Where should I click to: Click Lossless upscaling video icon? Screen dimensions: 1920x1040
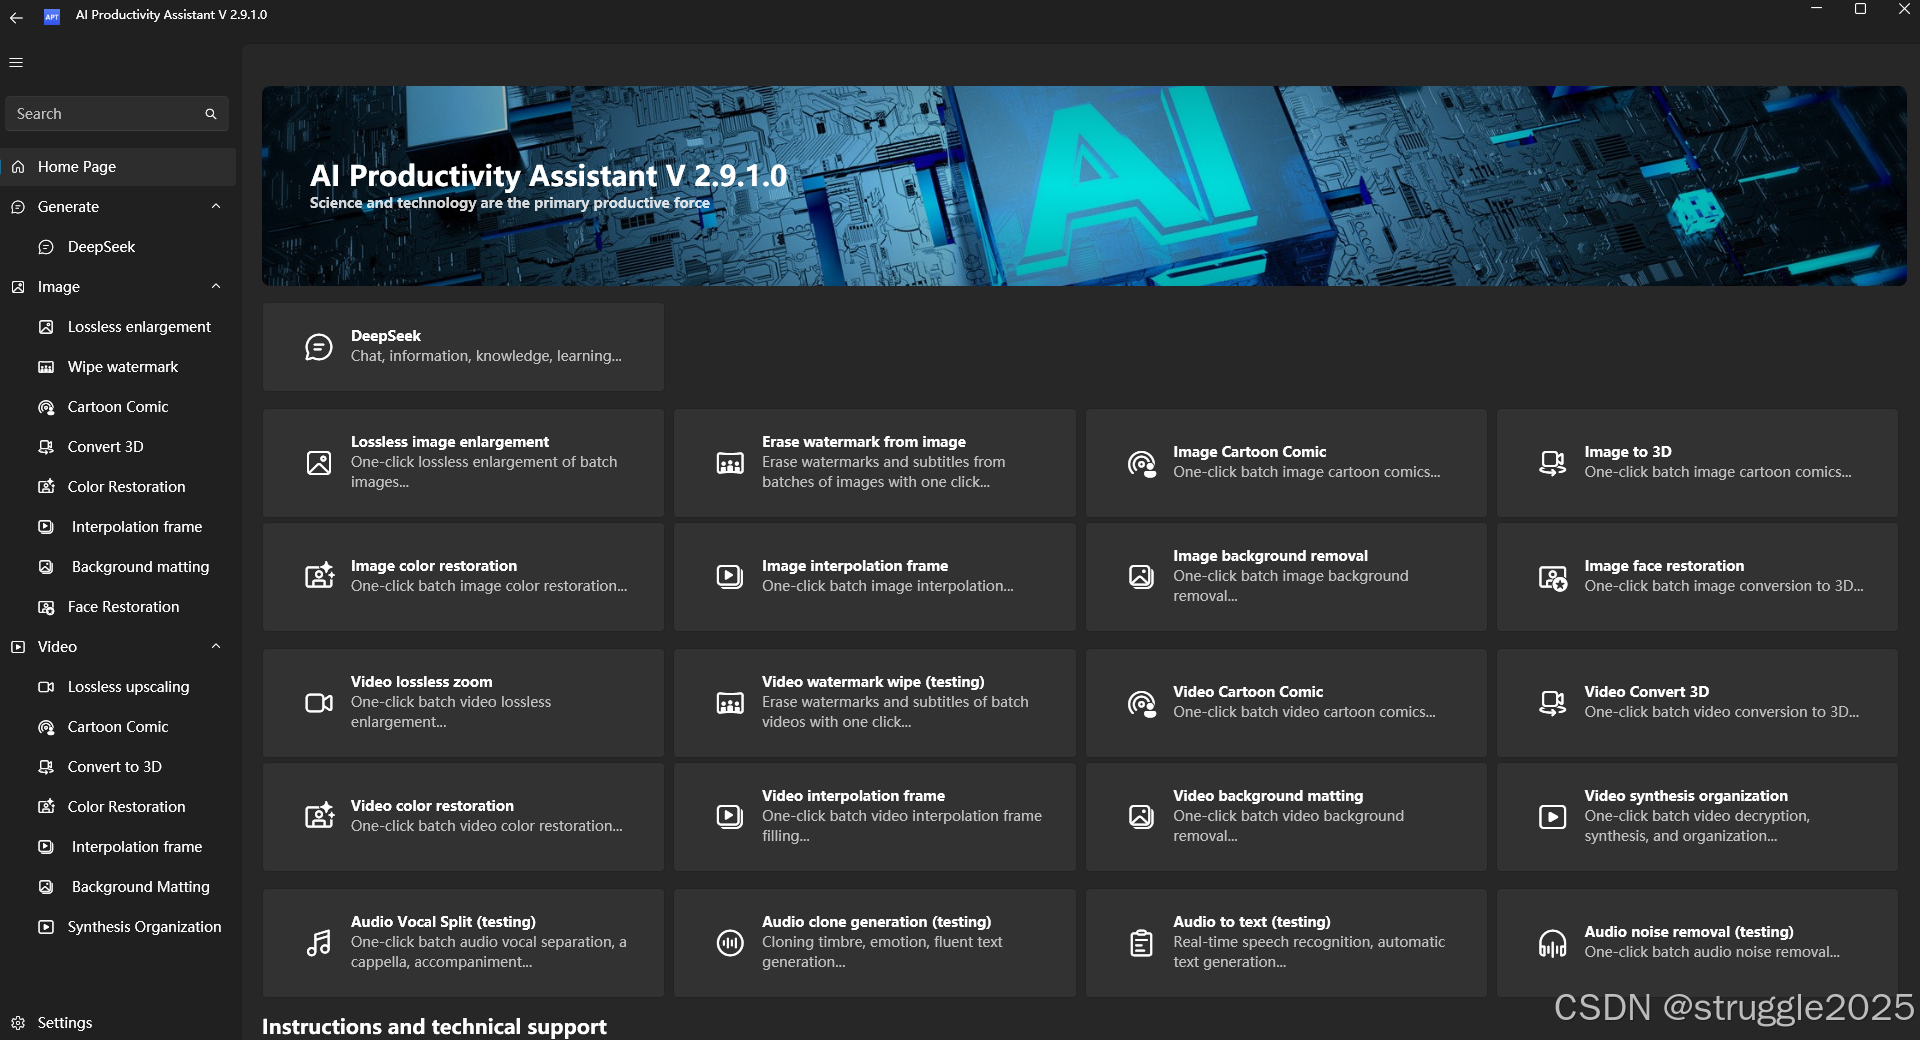pyautogui.click(x=46, y=687)
